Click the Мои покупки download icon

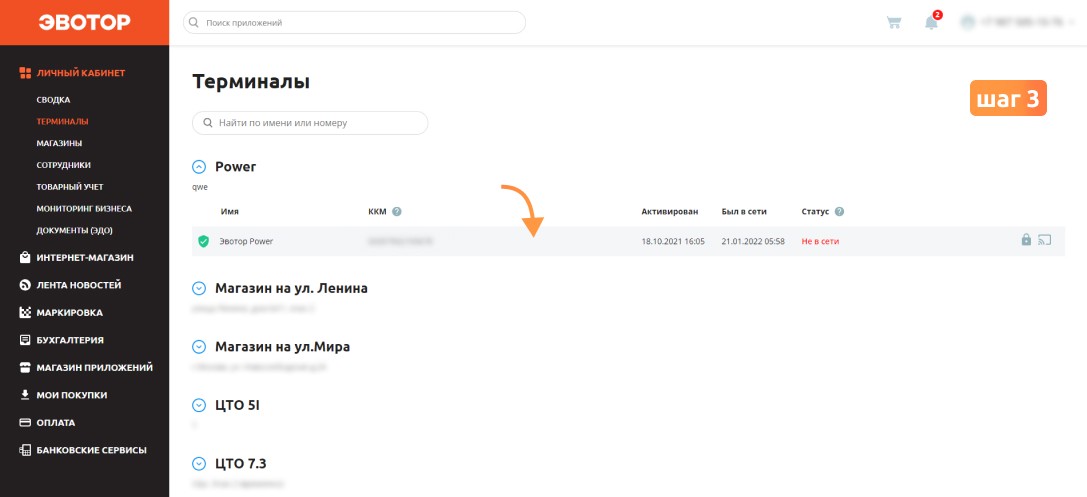tap(25, 395)
